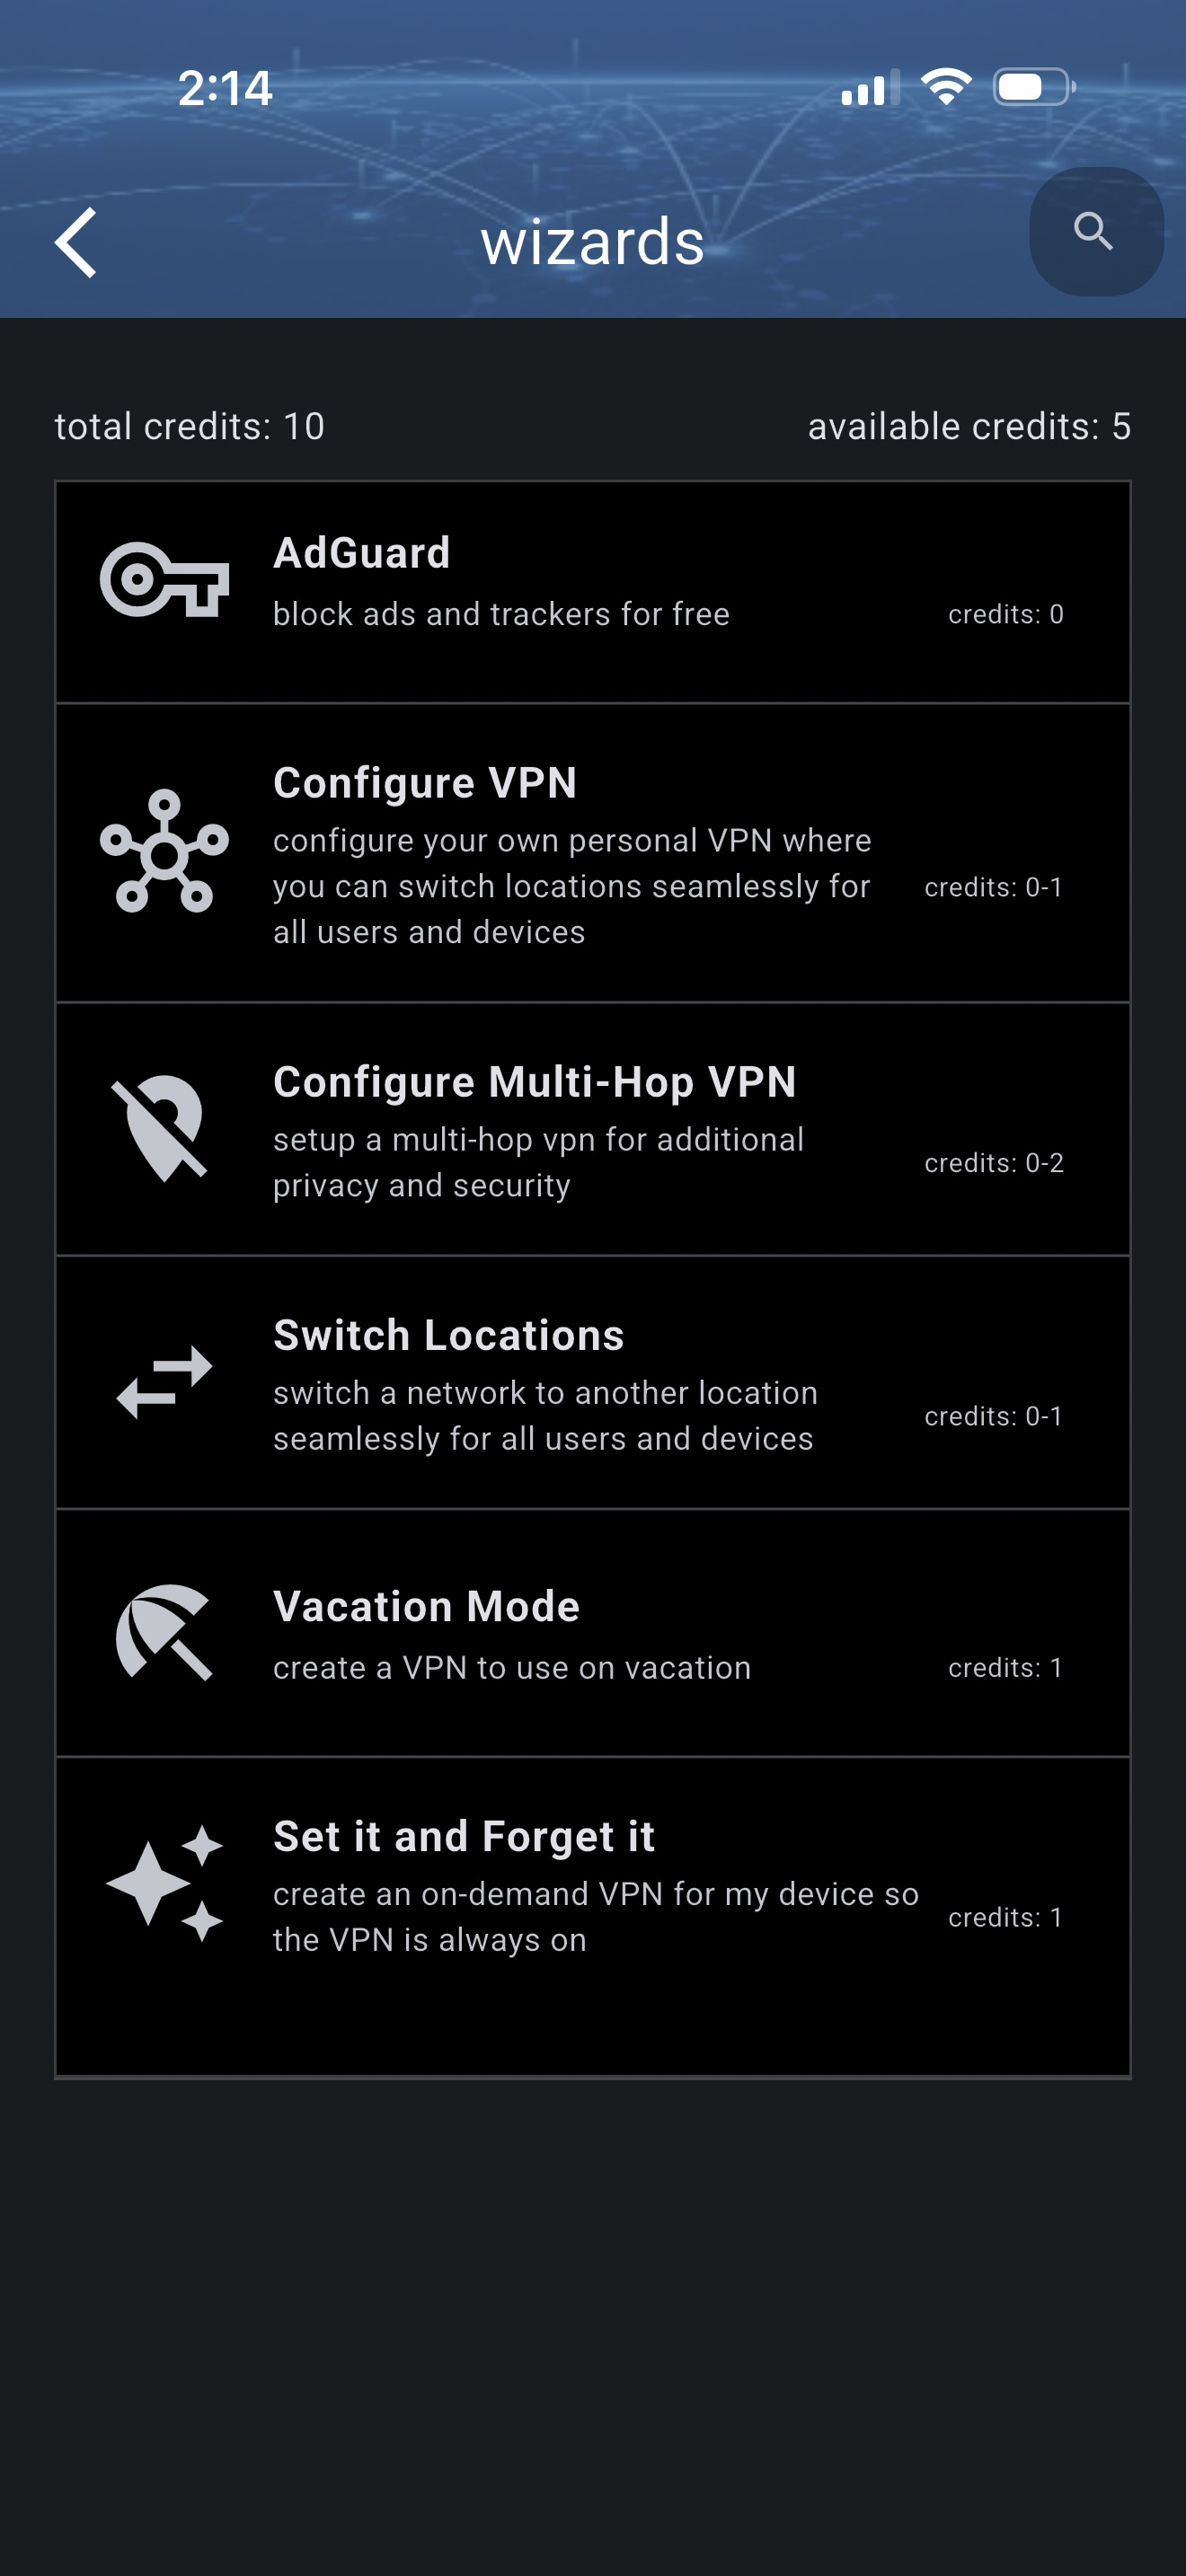1186x2576 pixels.
Task: Tap the total credits: 10 label
Action: pos(190,426)
